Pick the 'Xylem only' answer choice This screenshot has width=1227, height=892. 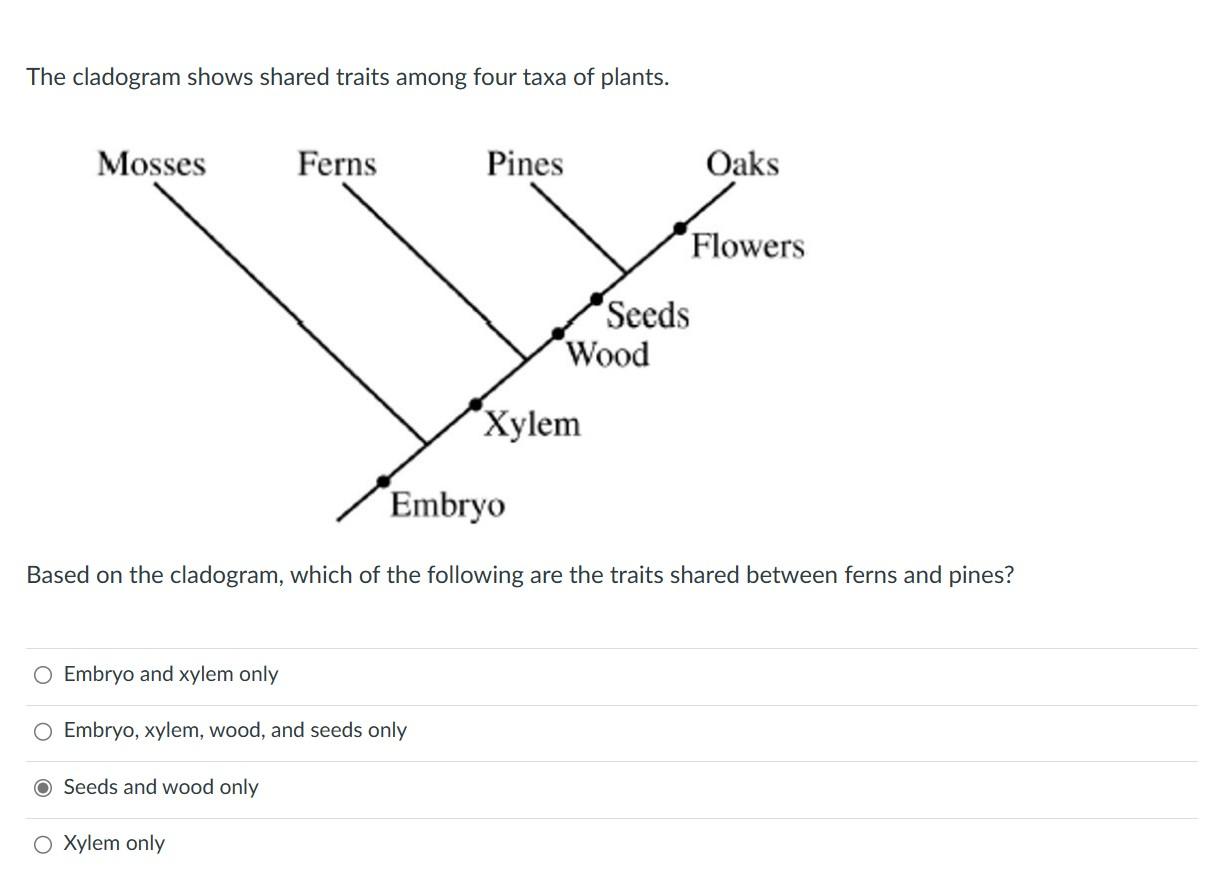point(42,843)
